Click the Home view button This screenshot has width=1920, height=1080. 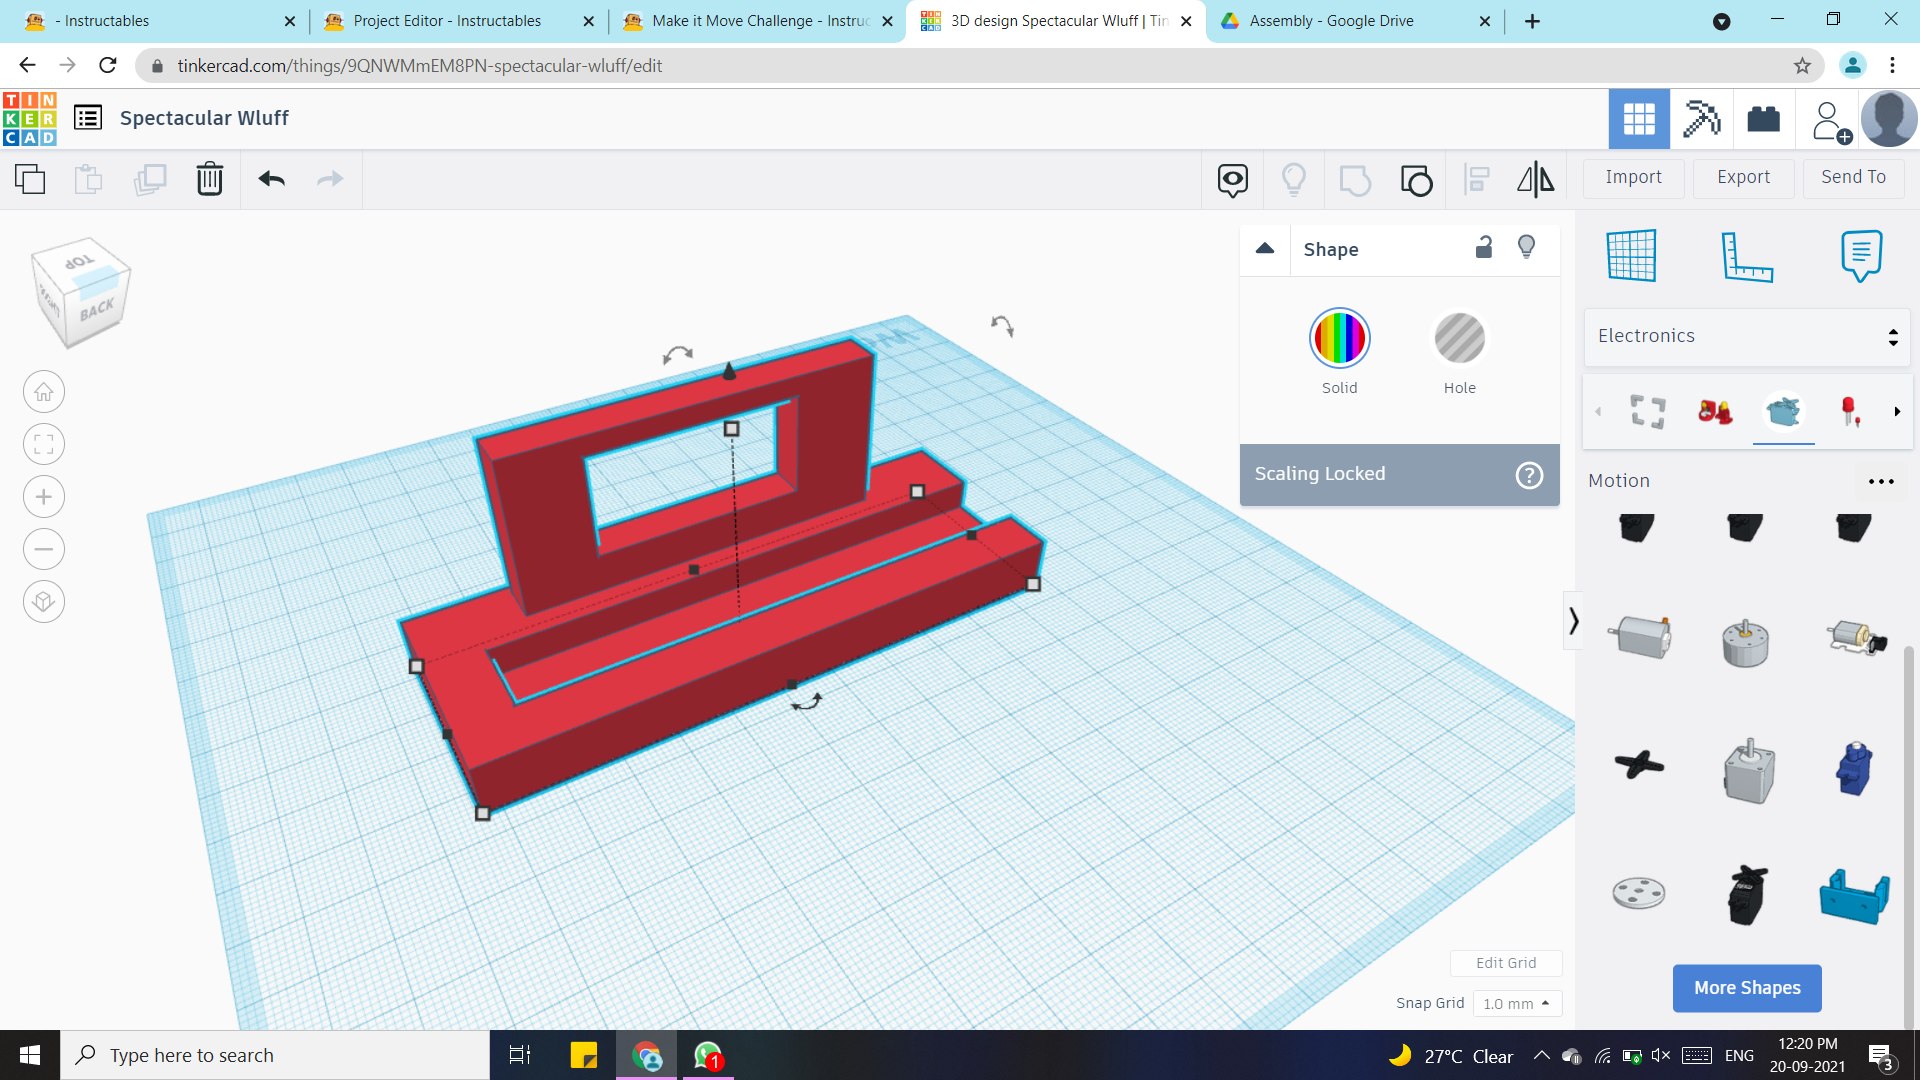click(x=44, y=392)
